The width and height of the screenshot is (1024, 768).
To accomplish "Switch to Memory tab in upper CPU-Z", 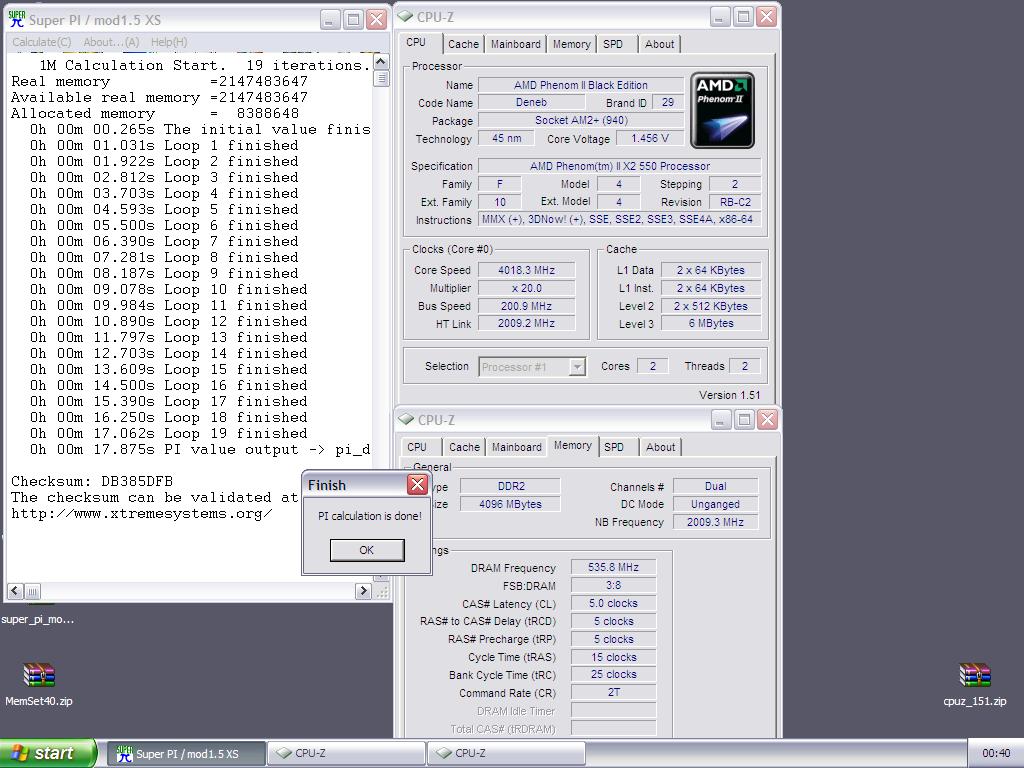I will [571, 44].
